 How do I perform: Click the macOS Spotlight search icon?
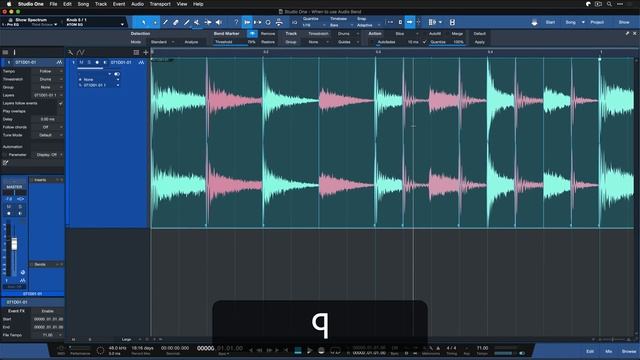pyautogui.click(x=609, y=4)
